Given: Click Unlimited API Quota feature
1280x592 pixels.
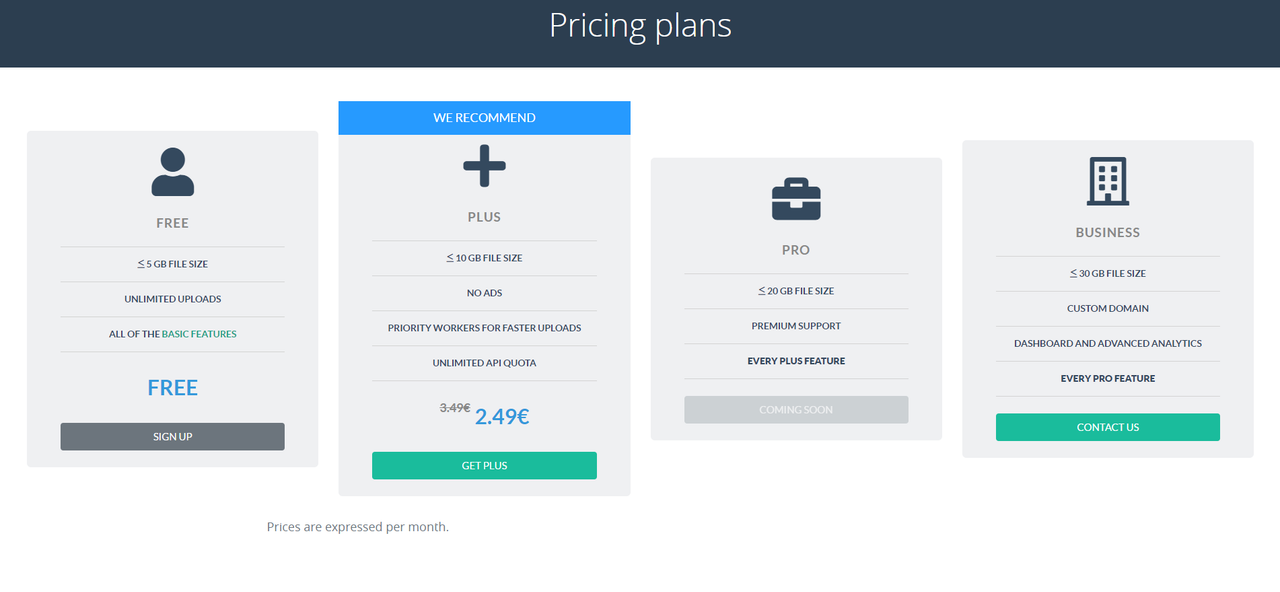Looking at the screenshot, I should point(484,363).
